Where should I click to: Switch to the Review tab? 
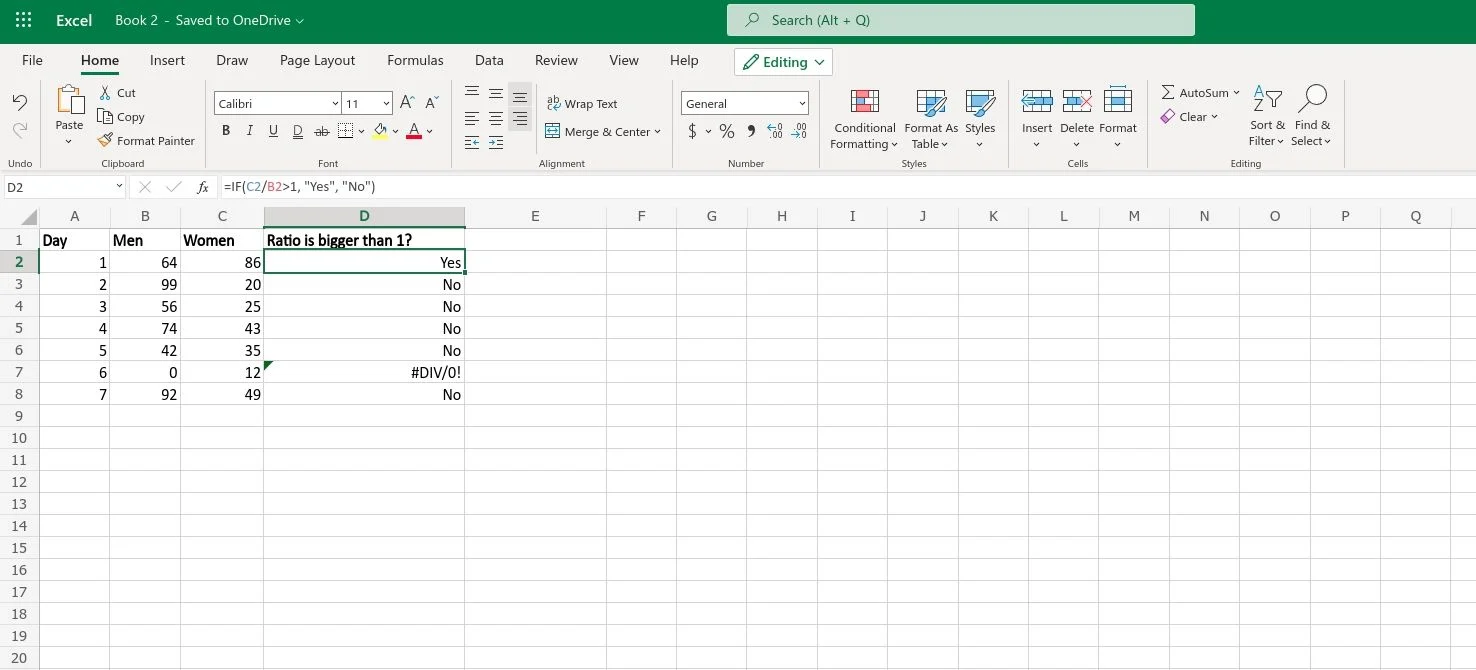(x=556, y=60)
